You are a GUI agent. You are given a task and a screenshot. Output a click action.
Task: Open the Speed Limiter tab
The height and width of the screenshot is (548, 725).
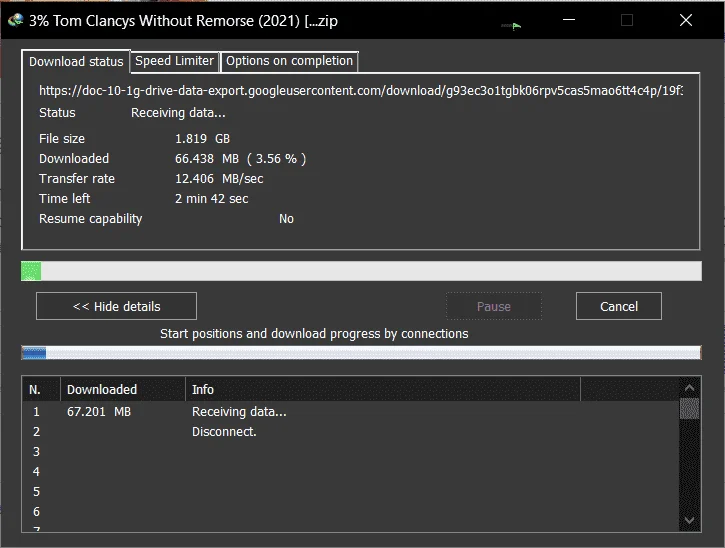(x=174, y=61)
